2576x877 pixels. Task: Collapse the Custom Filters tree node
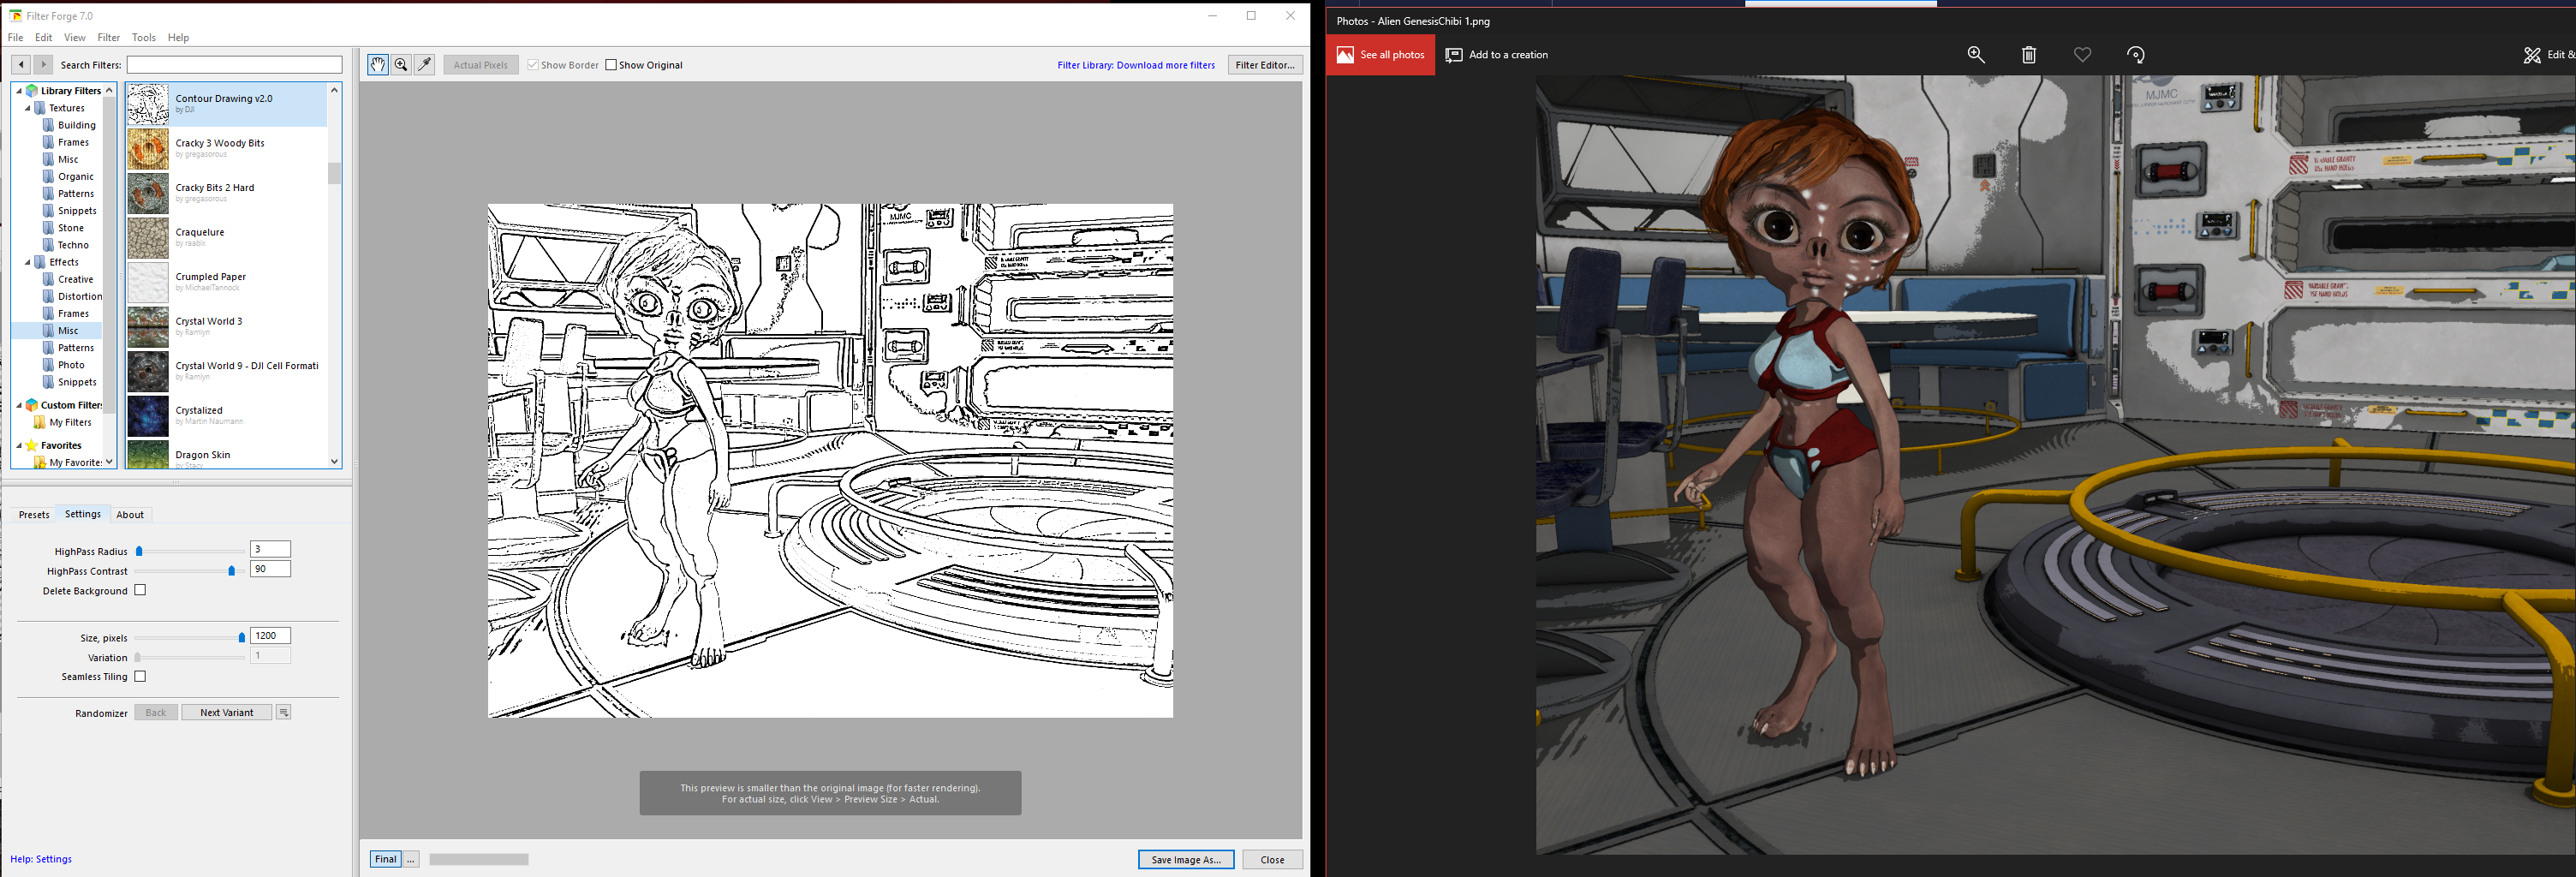coord(19,405)
